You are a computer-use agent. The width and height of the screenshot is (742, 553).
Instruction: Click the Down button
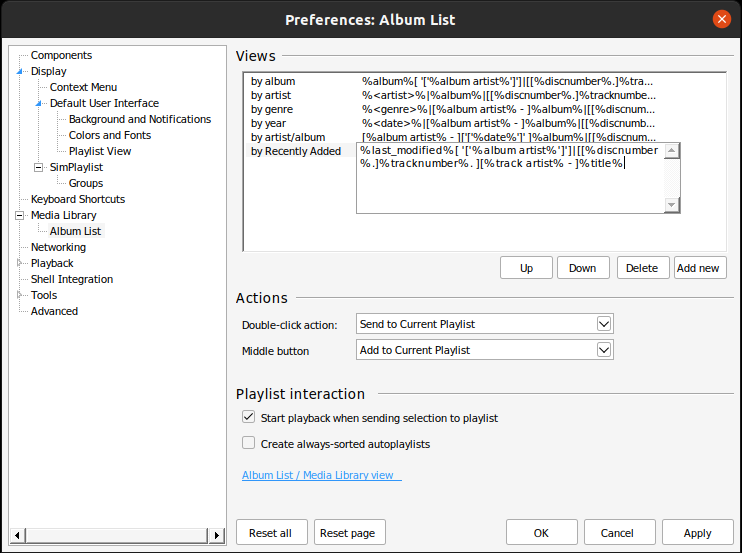pos(583,268)
